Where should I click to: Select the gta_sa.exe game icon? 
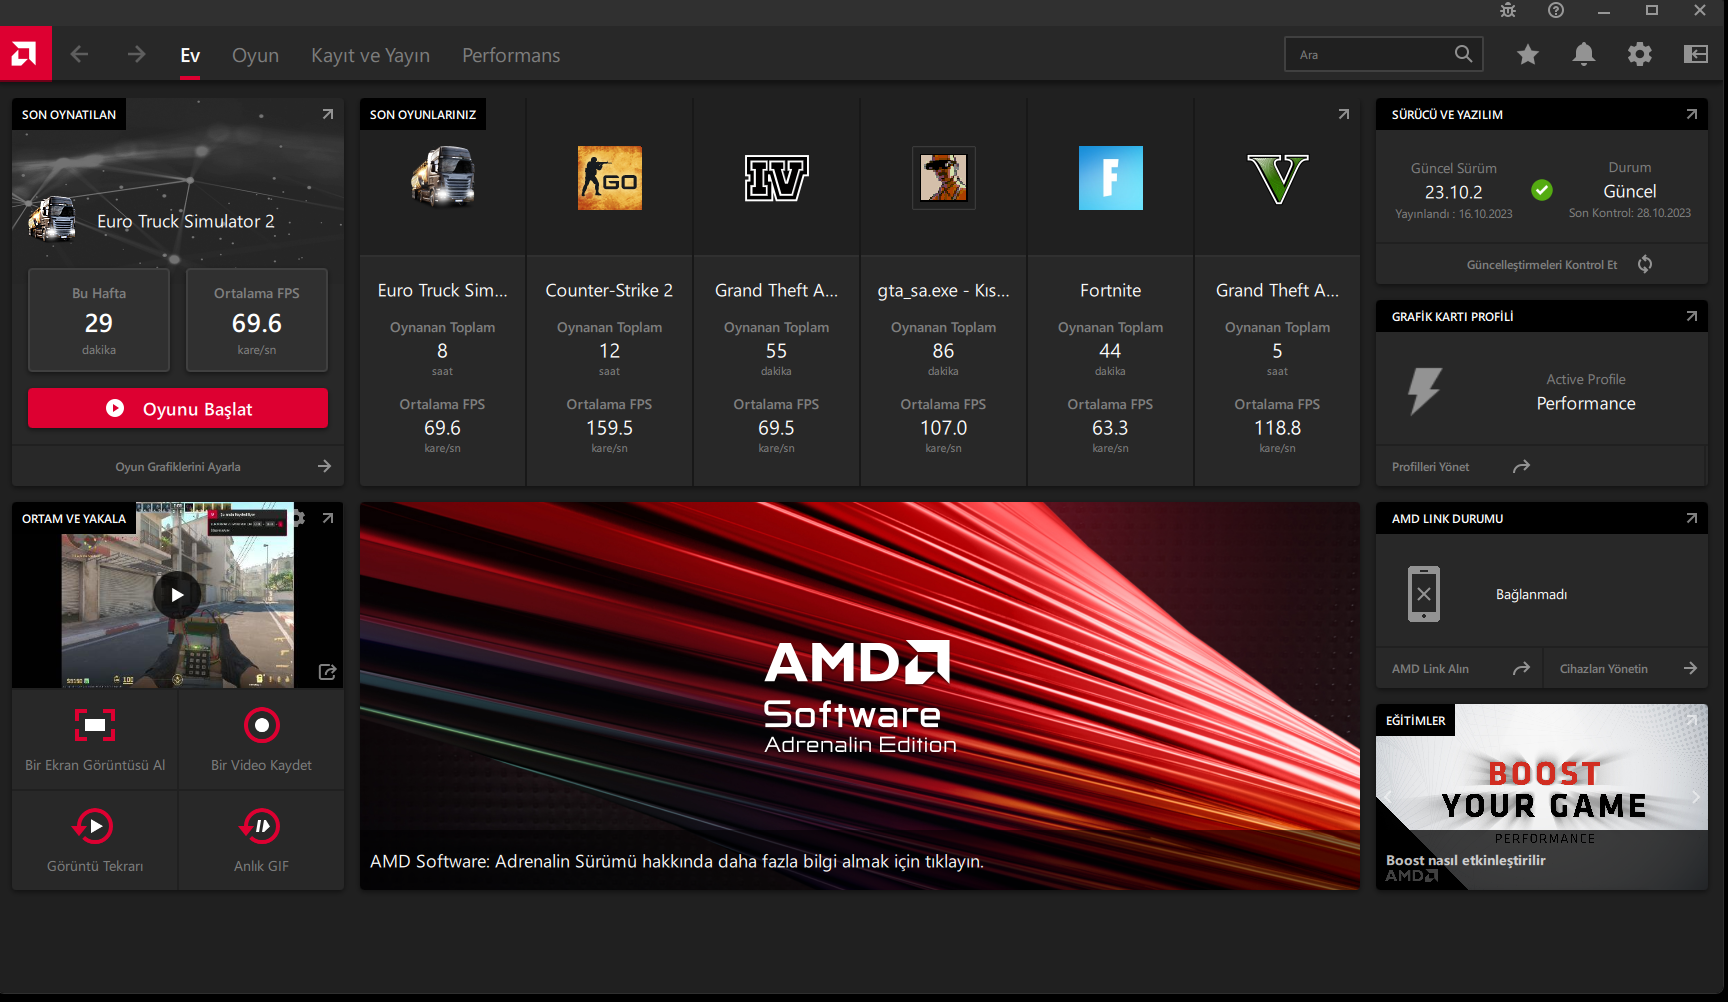943,178
